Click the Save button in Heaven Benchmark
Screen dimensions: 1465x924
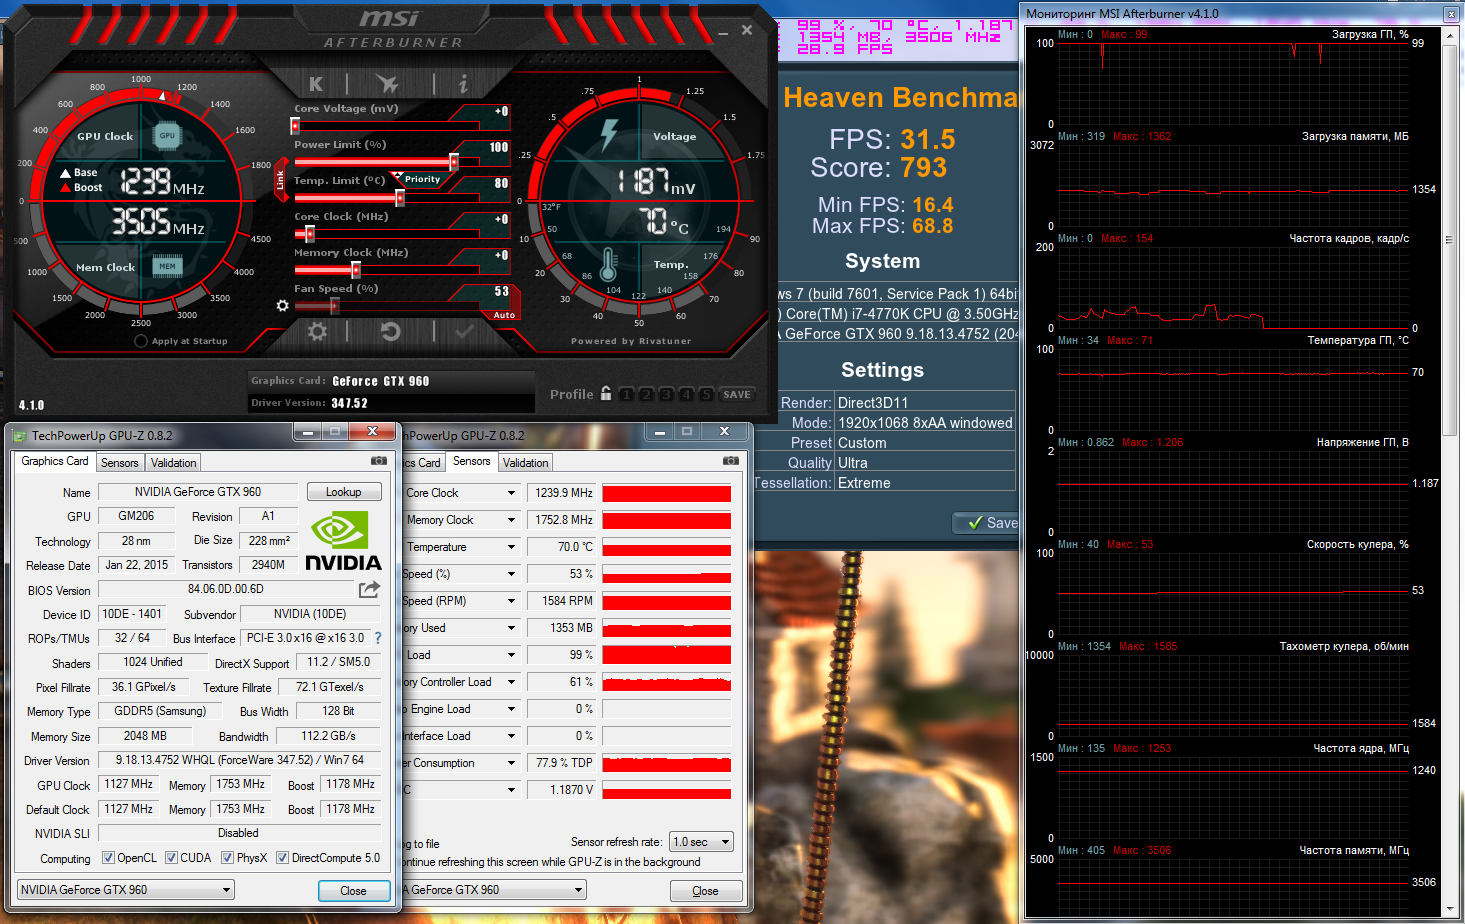(x=987, y=522)
